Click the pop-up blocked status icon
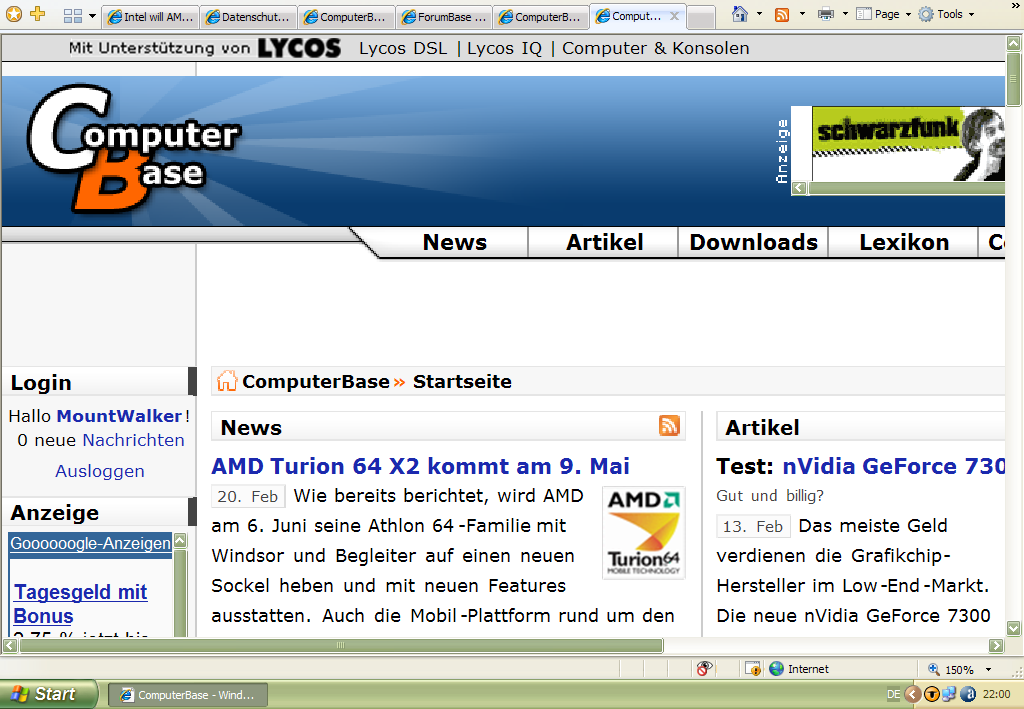This screenshot has width=1024, height=709. [753, 669]
